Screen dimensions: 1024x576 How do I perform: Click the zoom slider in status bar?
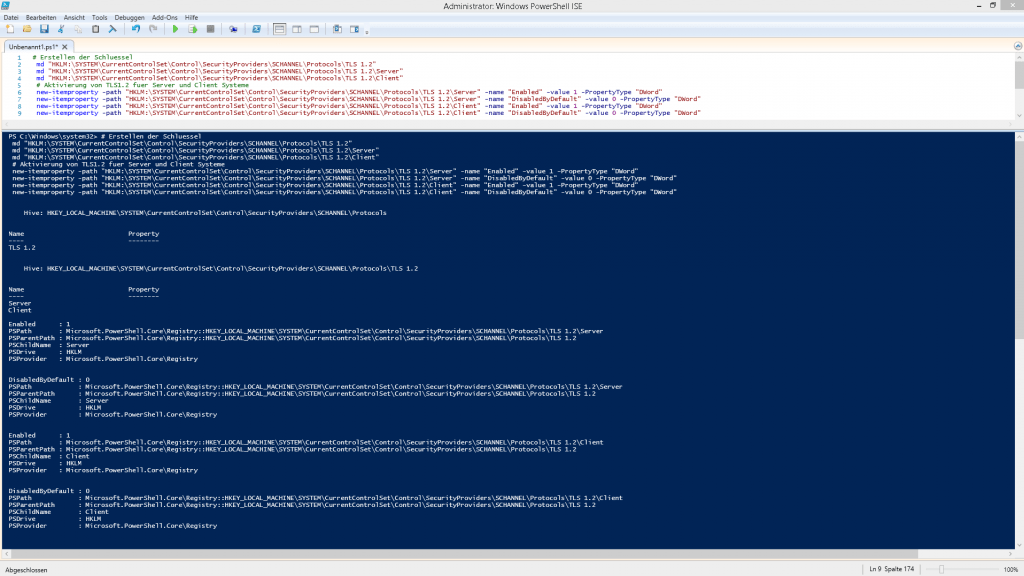pyautogui.click(x=940, y=569)
